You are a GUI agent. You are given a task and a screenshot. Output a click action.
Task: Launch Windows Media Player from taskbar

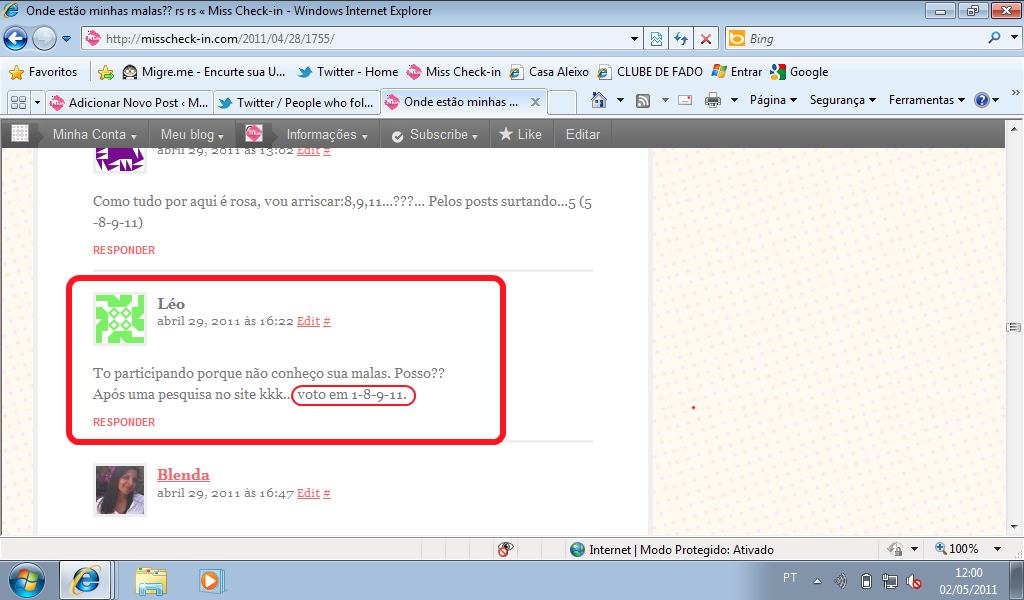(210, 579)
